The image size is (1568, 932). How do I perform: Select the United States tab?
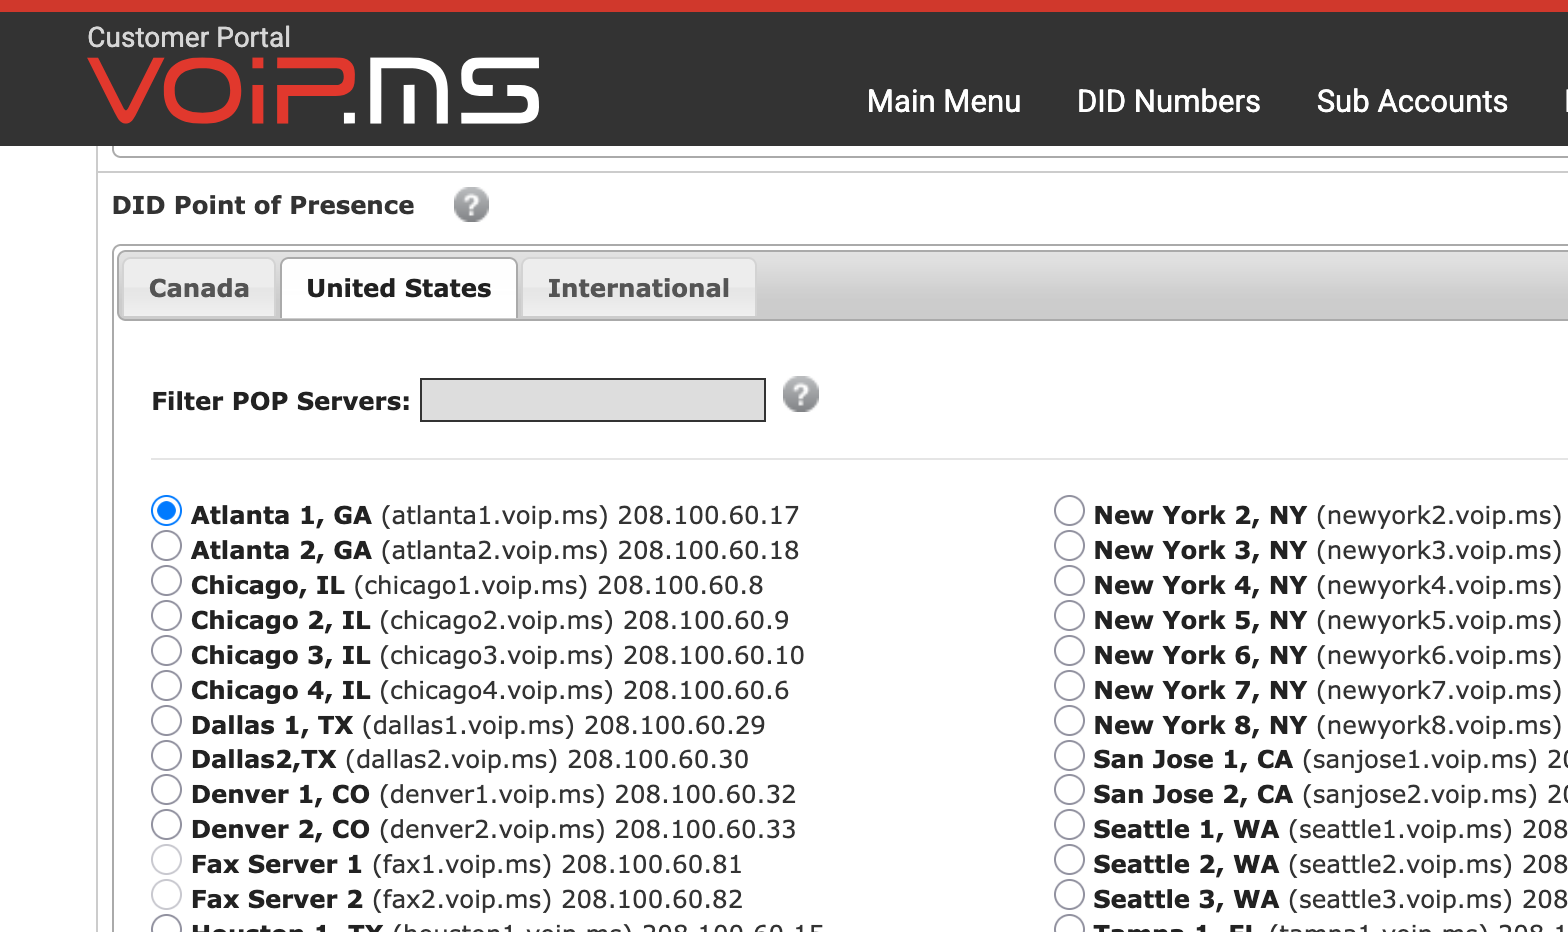[398, 288]
